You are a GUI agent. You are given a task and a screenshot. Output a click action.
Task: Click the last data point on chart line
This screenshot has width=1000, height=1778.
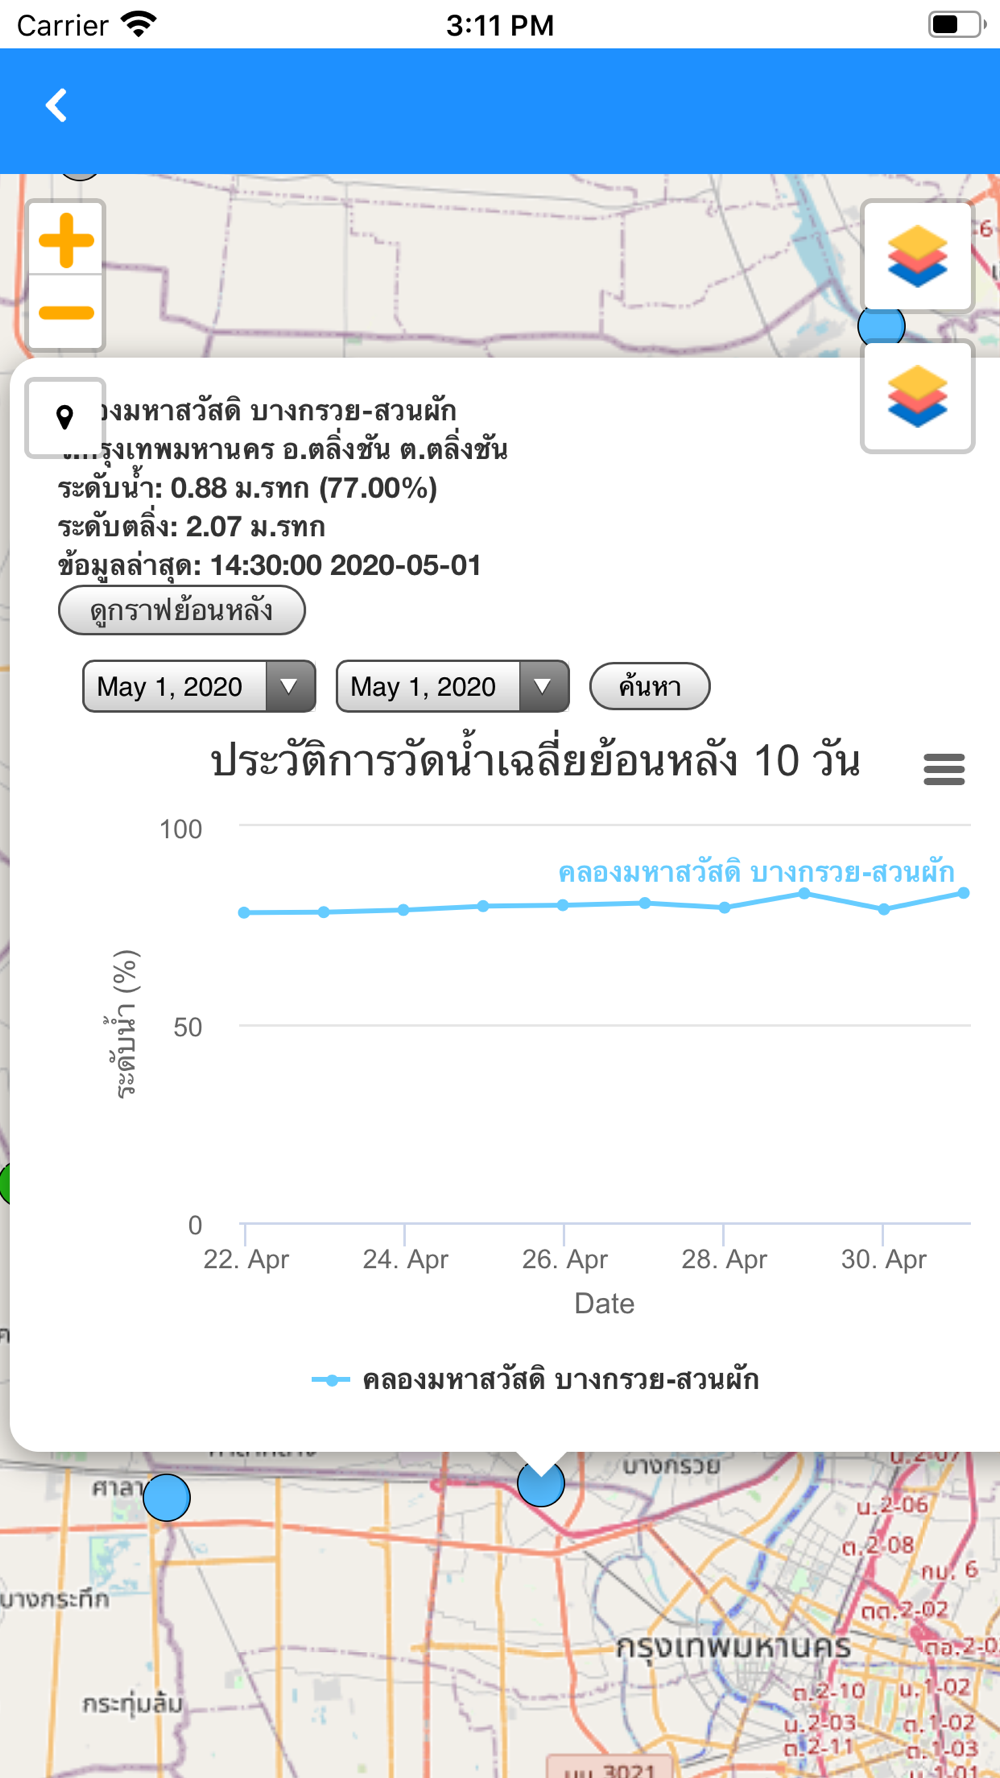click(x=964, y=893)
